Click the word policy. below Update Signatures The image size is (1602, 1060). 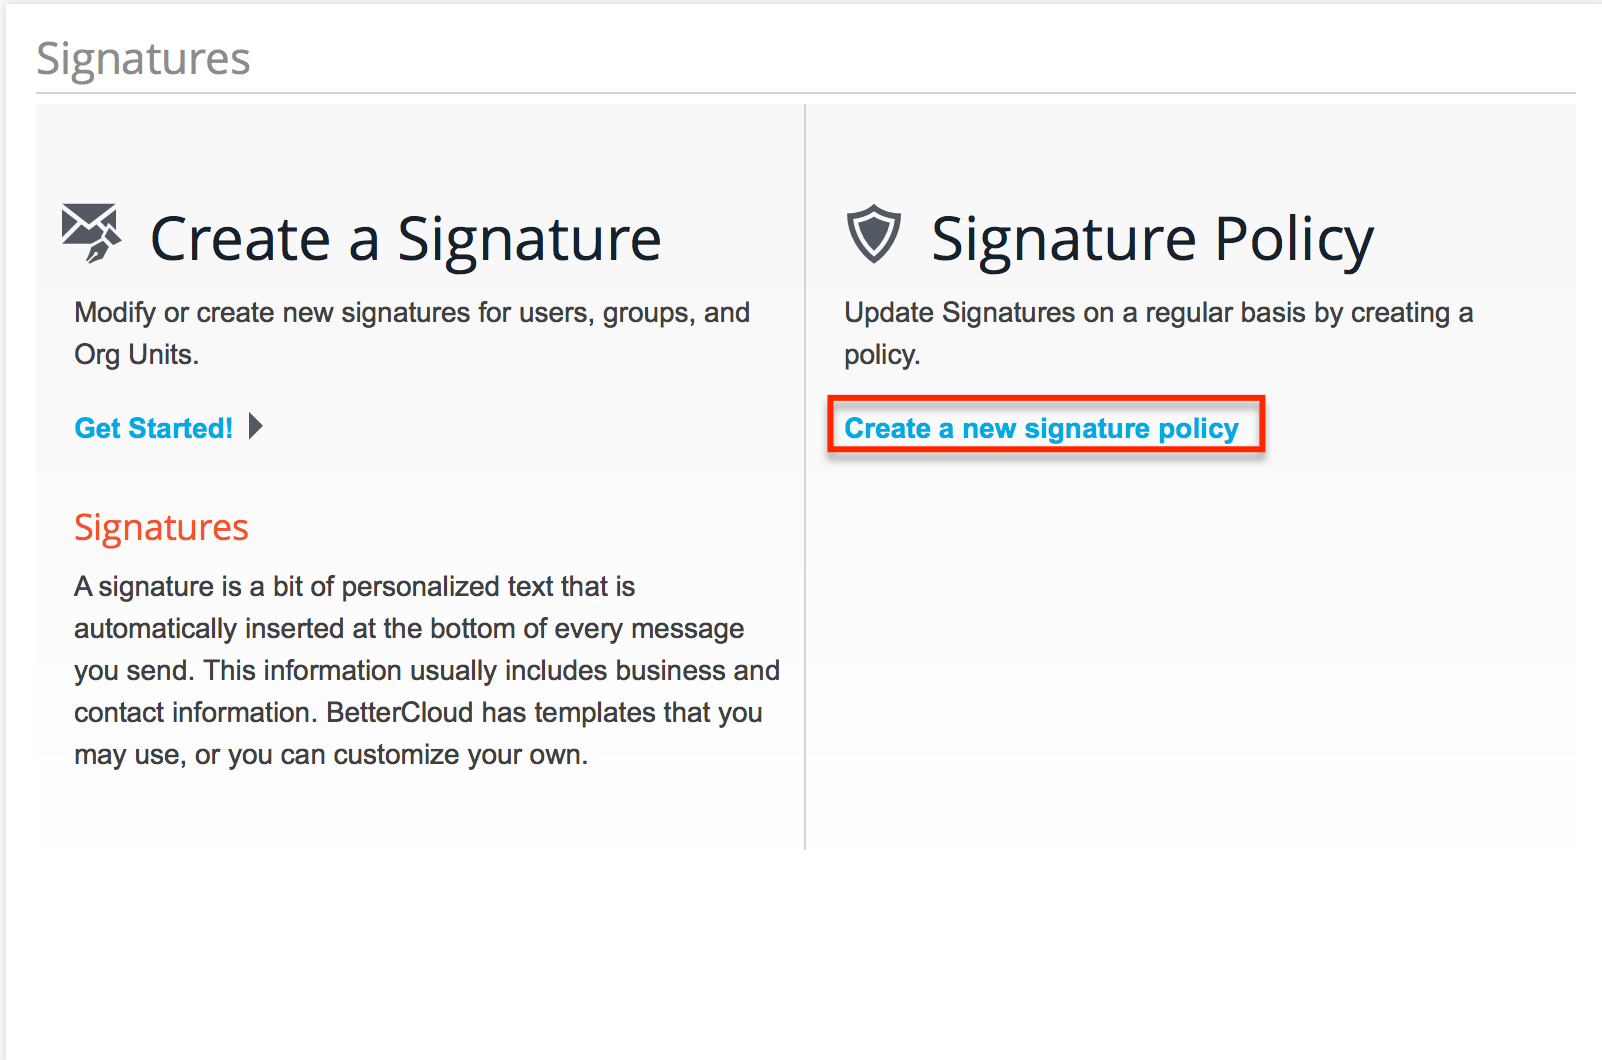click(882, 355)
